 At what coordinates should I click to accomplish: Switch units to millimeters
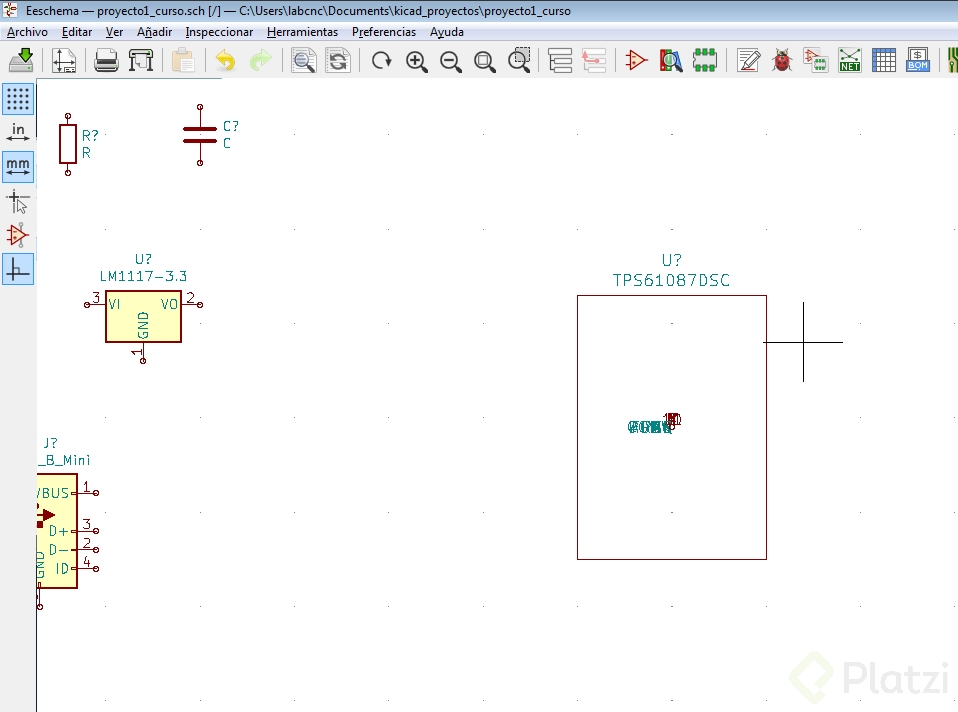point(18,167)
